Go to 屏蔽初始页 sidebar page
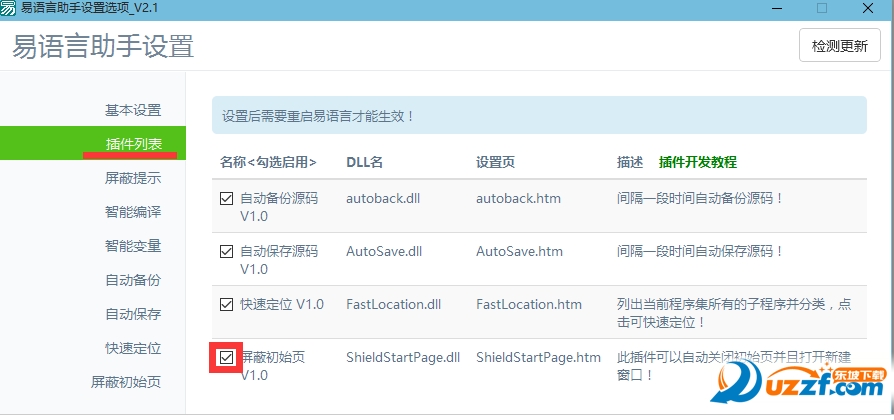The height and width of the screenshot is (420, 894). point(126,382)
